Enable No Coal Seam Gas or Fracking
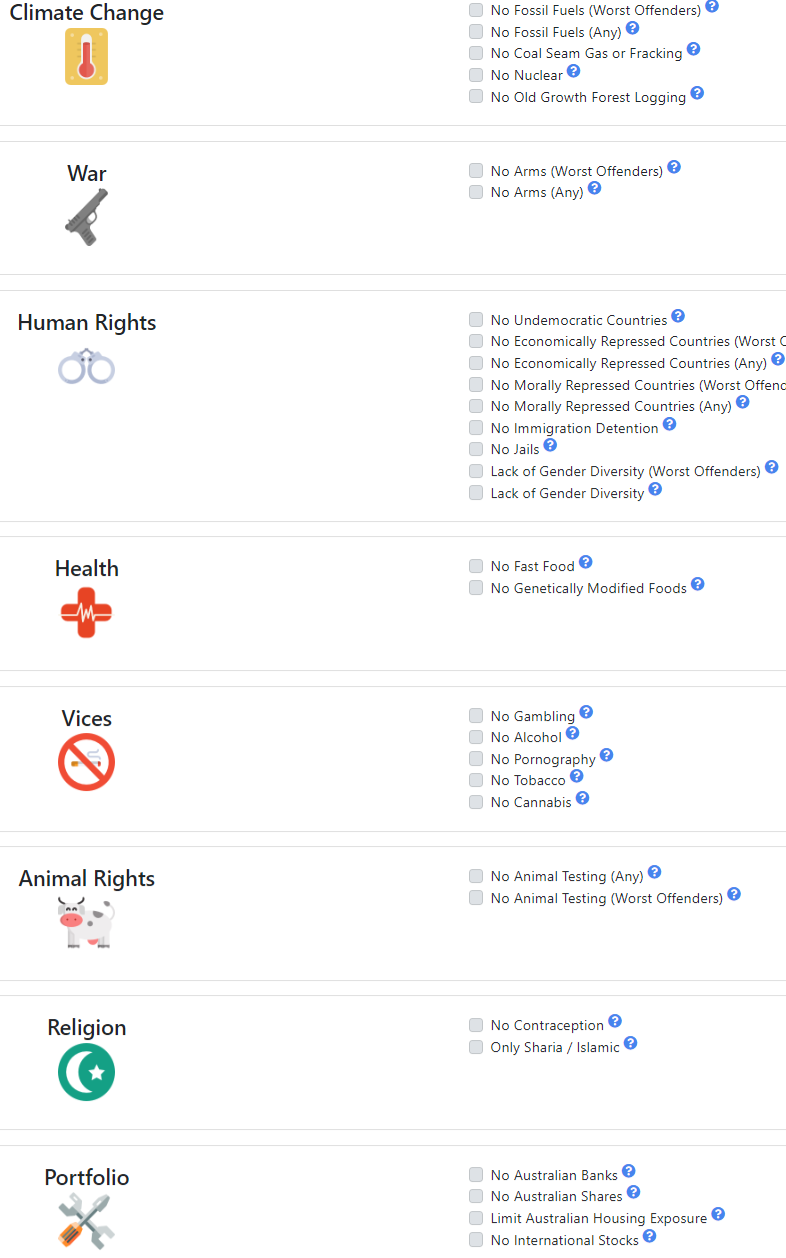Viewport: 786px width, 1258px height. point(476,53)
